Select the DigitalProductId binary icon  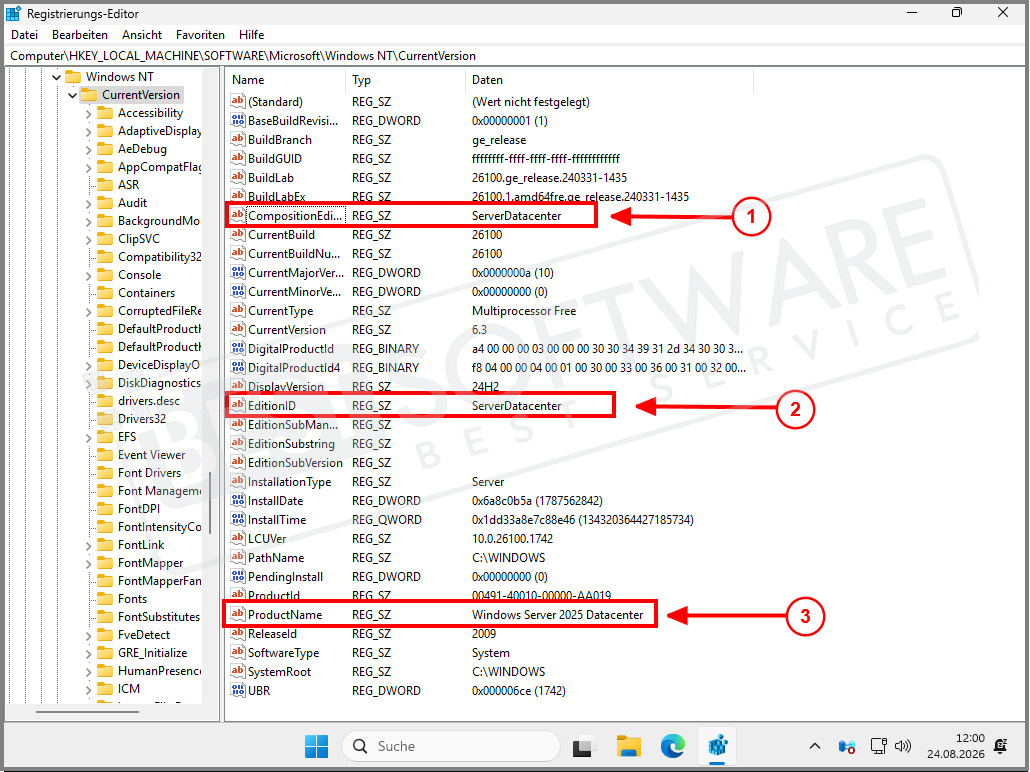[238, 348]
